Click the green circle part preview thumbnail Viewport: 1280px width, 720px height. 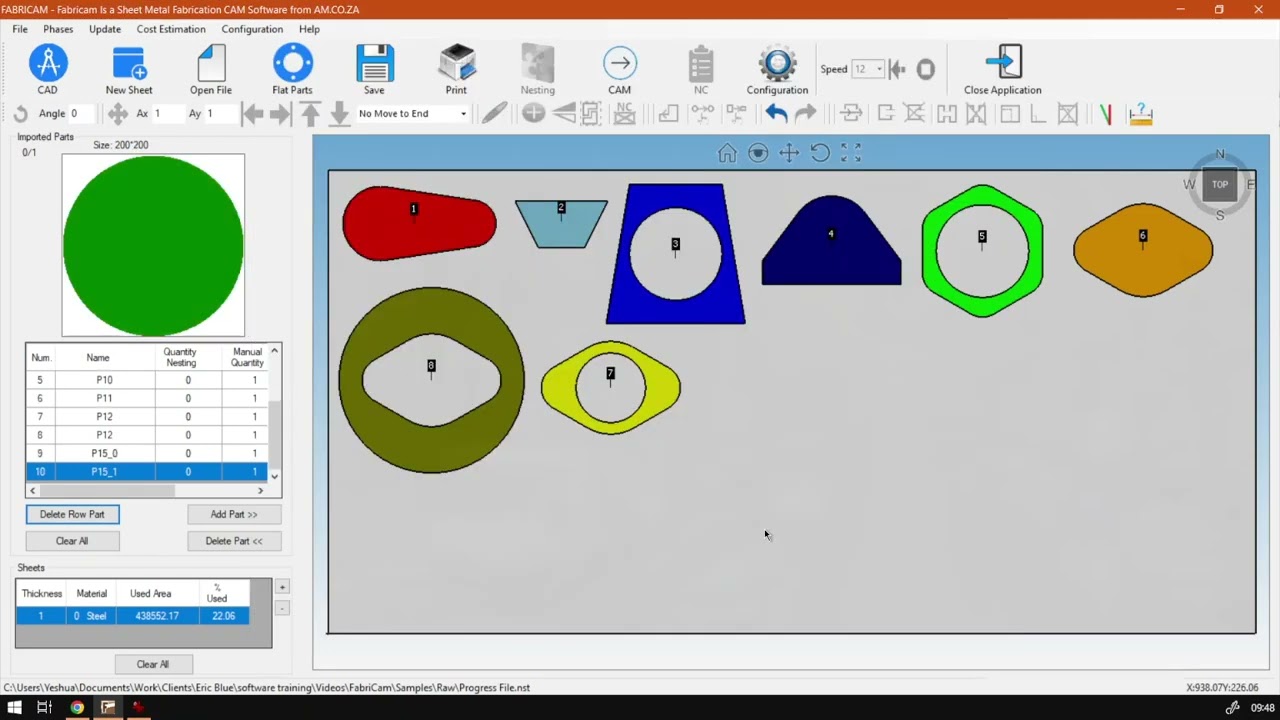153,245
